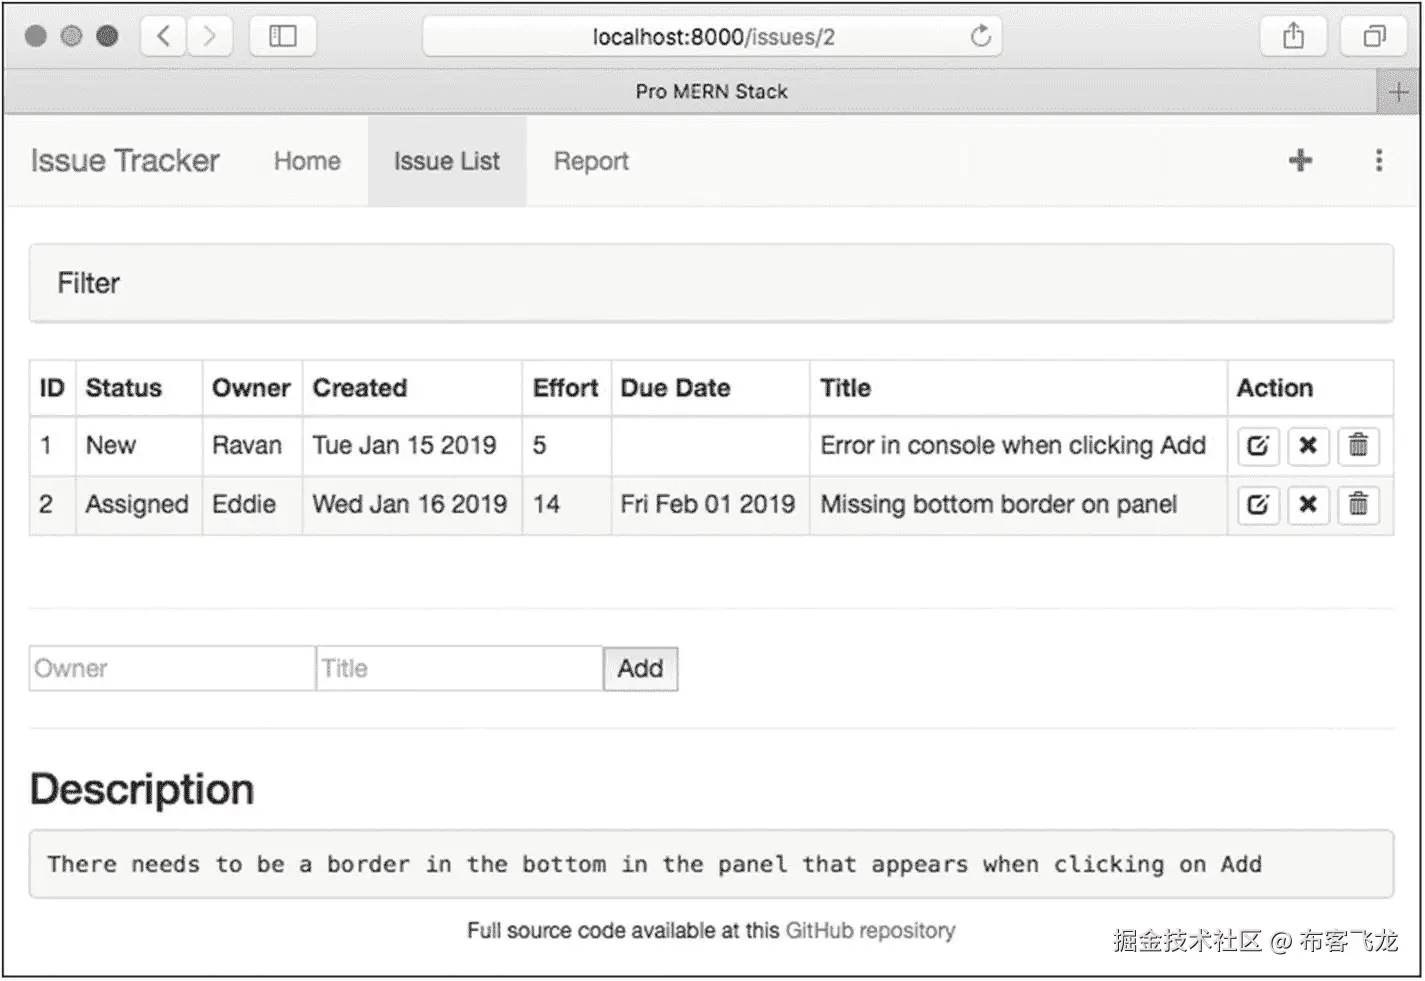Viewport: 1425px width, 981px height.
Task: Click the 'New' status cell
Action: coord(137,446)
